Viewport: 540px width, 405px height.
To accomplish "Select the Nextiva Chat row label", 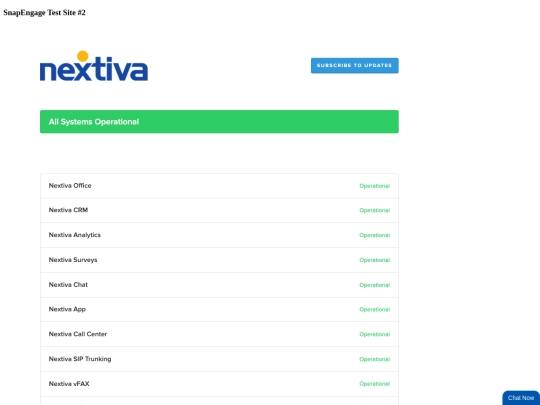I will [x=68, y=284].
